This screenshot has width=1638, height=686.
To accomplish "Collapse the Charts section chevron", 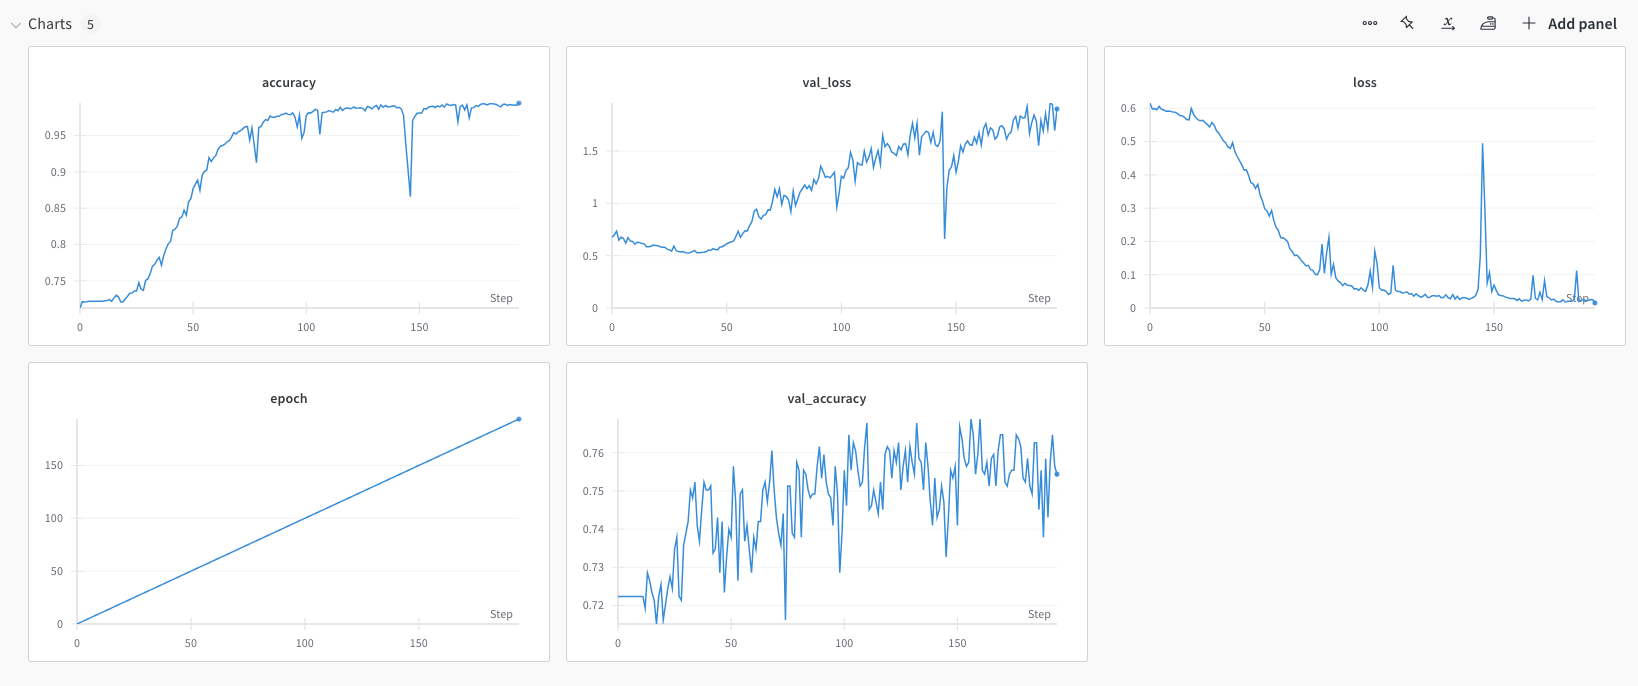I will point(15,25).
